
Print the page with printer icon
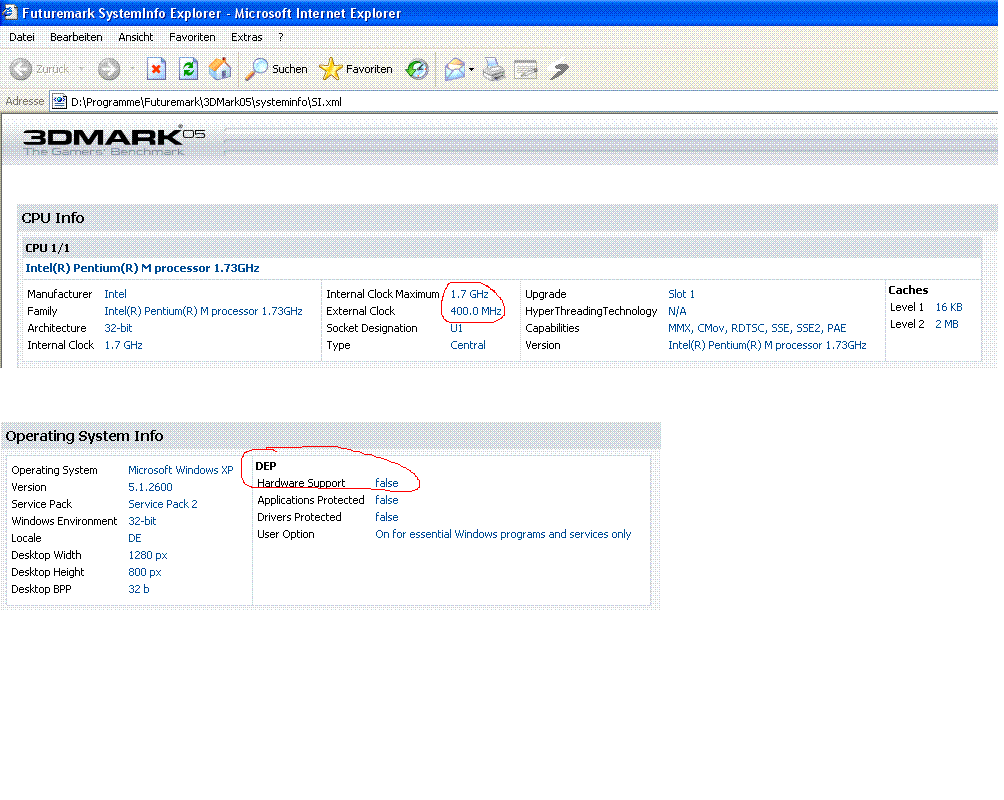[494, 69]
